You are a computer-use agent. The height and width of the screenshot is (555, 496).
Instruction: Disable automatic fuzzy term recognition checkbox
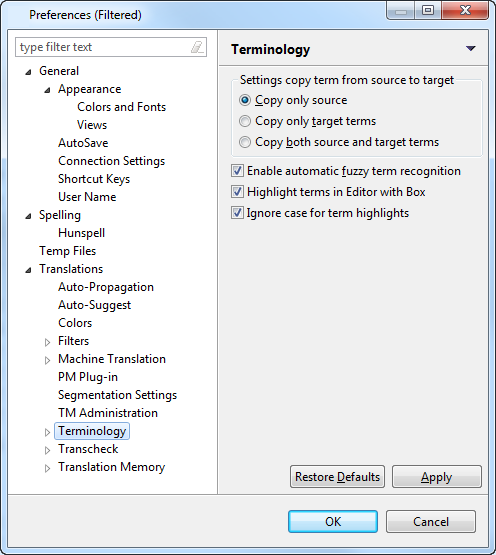pos(237,171)
